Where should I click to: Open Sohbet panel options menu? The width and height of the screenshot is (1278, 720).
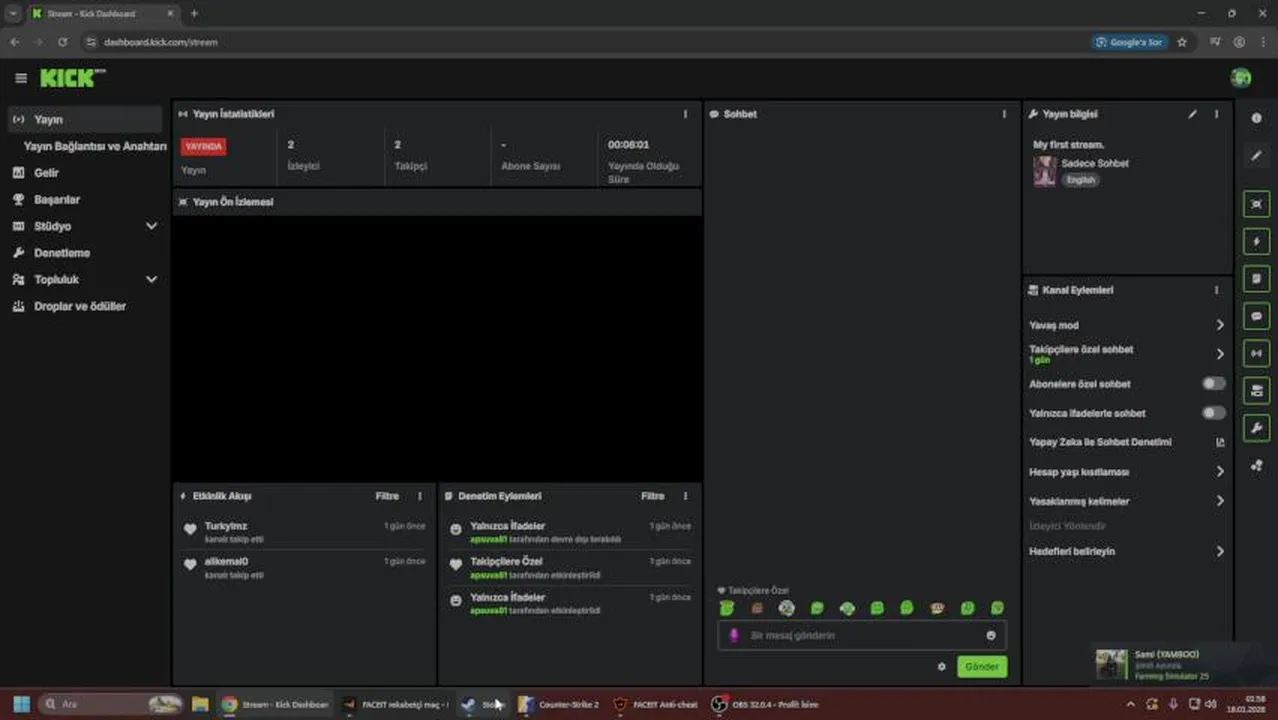tap(1004, 114)
